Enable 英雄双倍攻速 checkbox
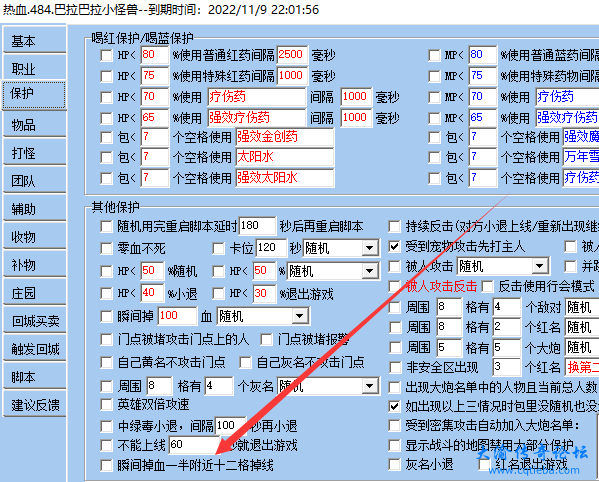This screenshot has height=482, width=599. point(106,404)
